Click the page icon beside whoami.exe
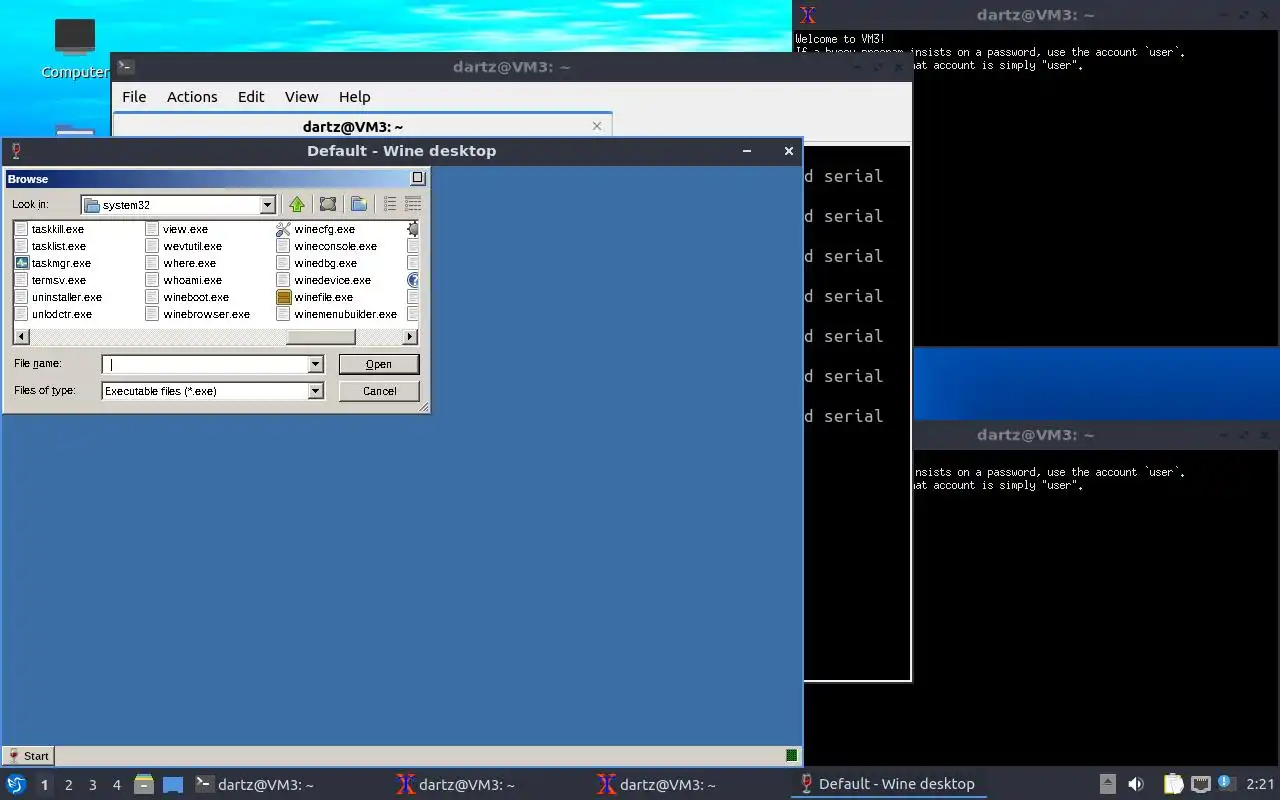1280x800 pixels. click(x=152, y=280)
